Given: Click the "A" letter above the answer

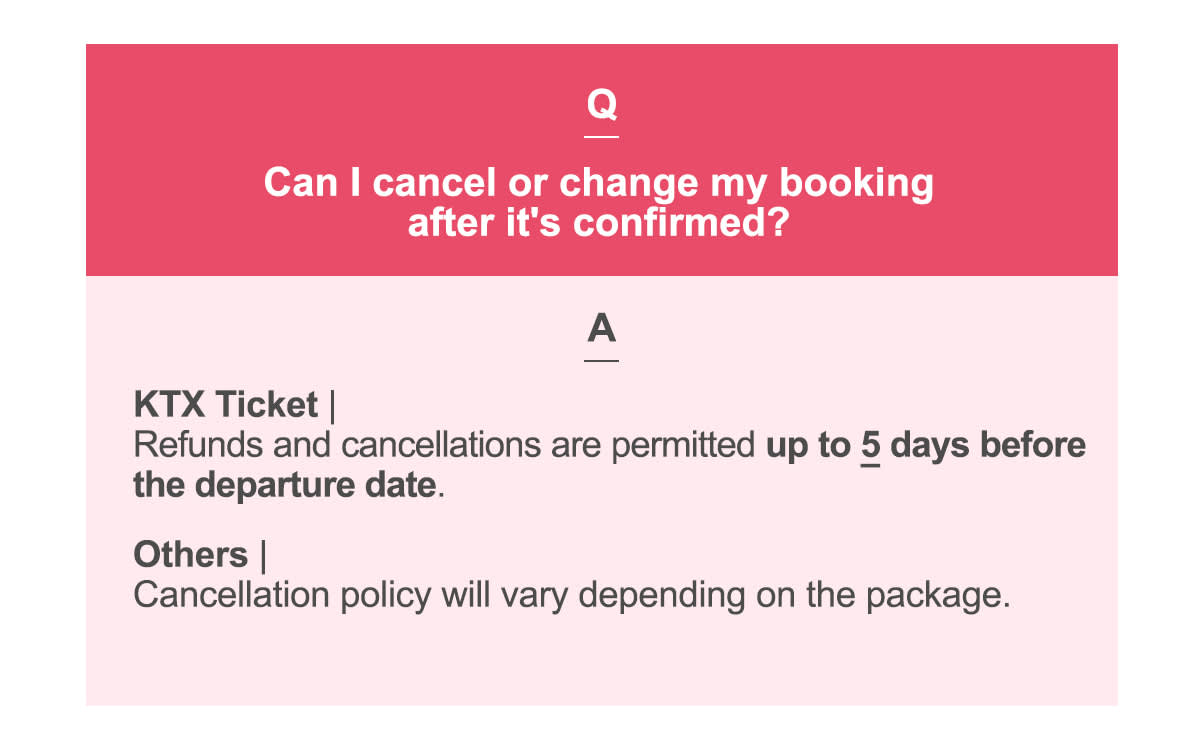Looking at the screenshot, I should click(601, 328).
